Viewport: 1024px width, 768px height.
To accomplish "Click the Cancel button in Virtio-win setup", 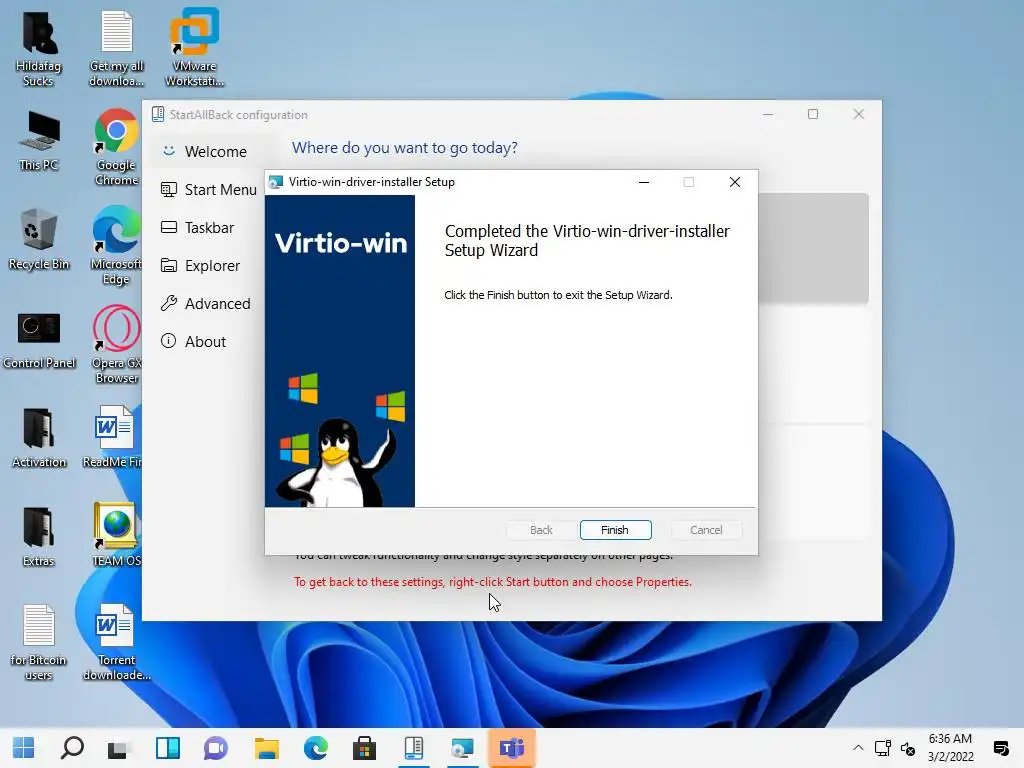I will click(706, 530).
